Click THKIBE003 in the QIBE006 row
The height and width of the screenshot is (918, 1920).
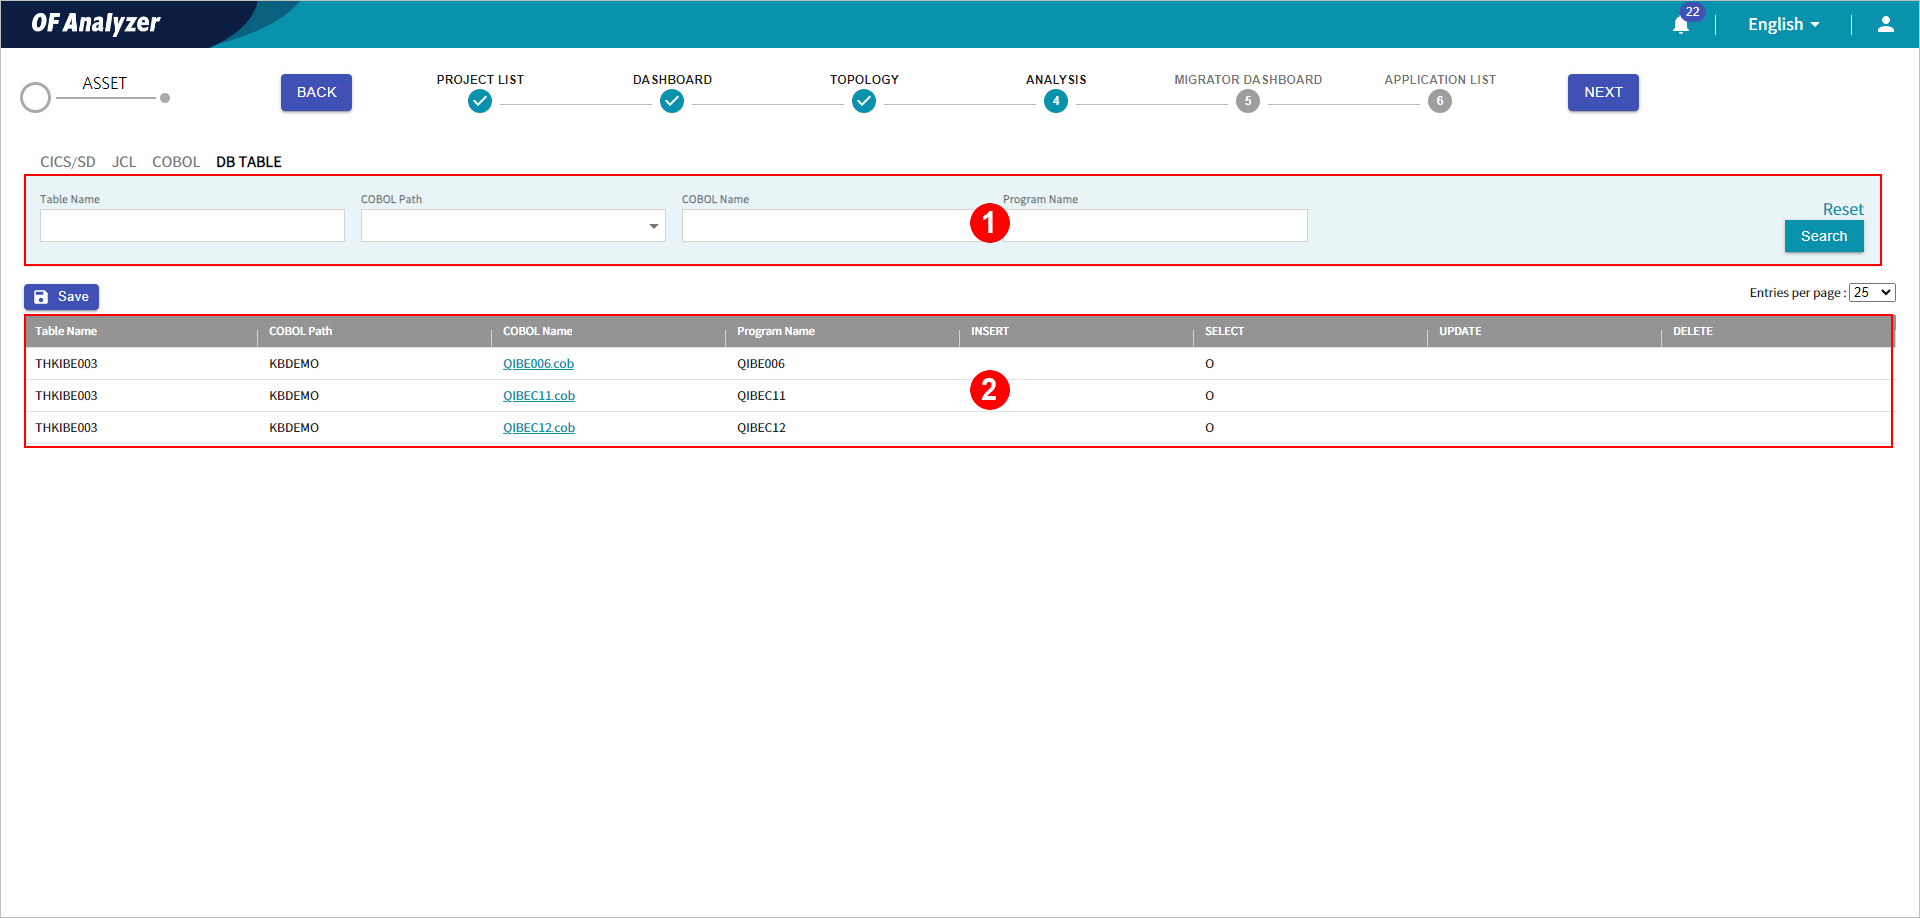tap(66, 364)
